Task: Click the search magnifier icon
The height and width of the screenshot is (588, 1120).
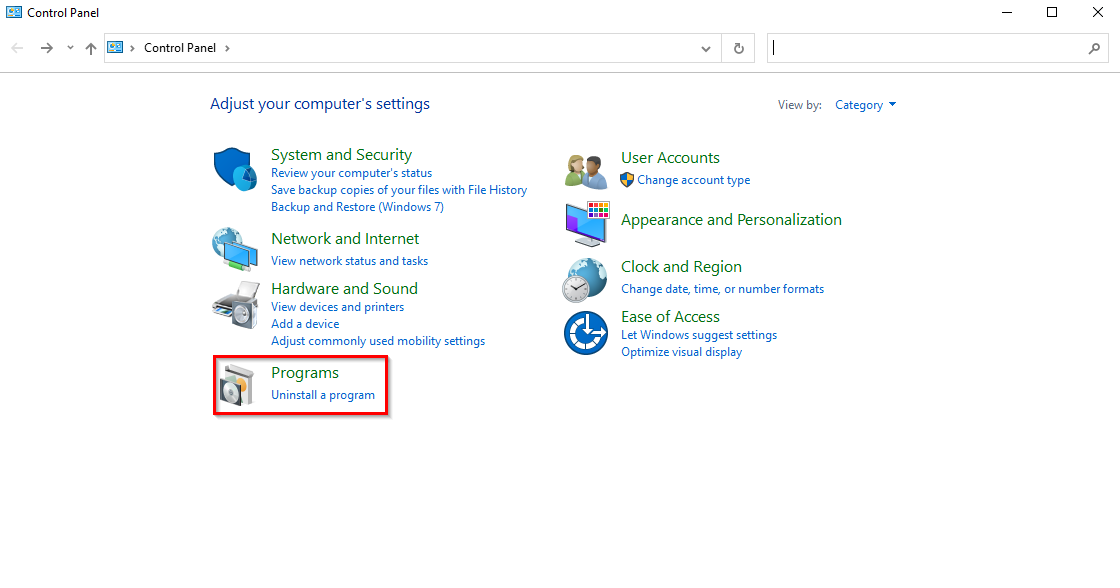Action: pos(1094,48)
